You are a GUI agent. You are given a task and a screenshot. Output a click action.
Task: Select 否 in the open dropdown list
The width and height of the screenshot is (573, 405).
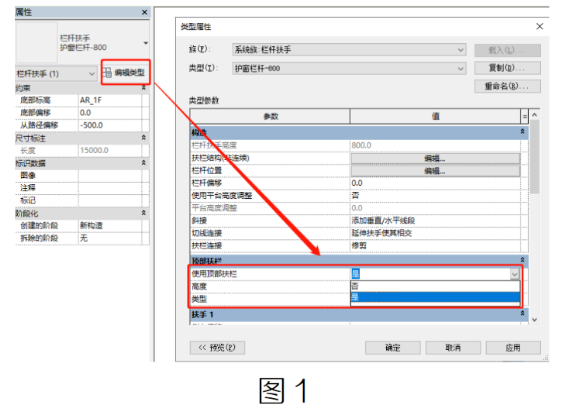click(435, 286)
